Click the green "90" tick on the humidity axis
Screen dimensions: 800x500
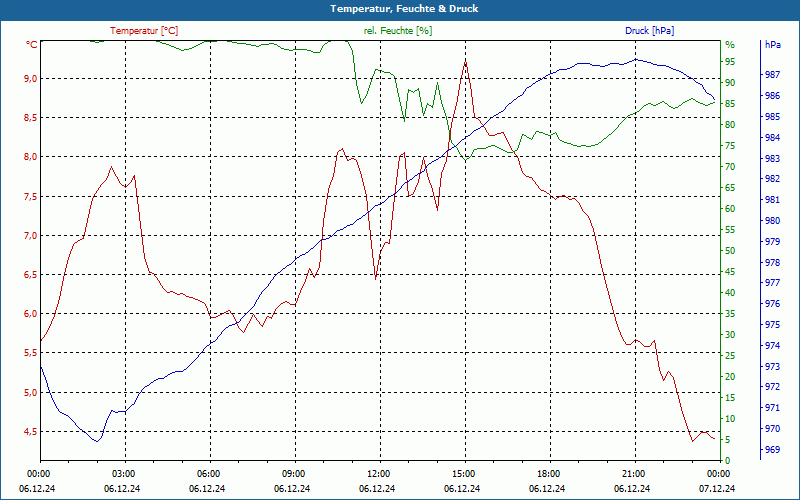(730, 83)
